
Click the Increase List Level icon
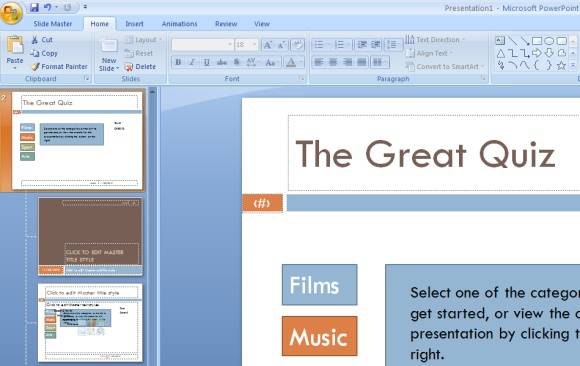pos(375,45)
